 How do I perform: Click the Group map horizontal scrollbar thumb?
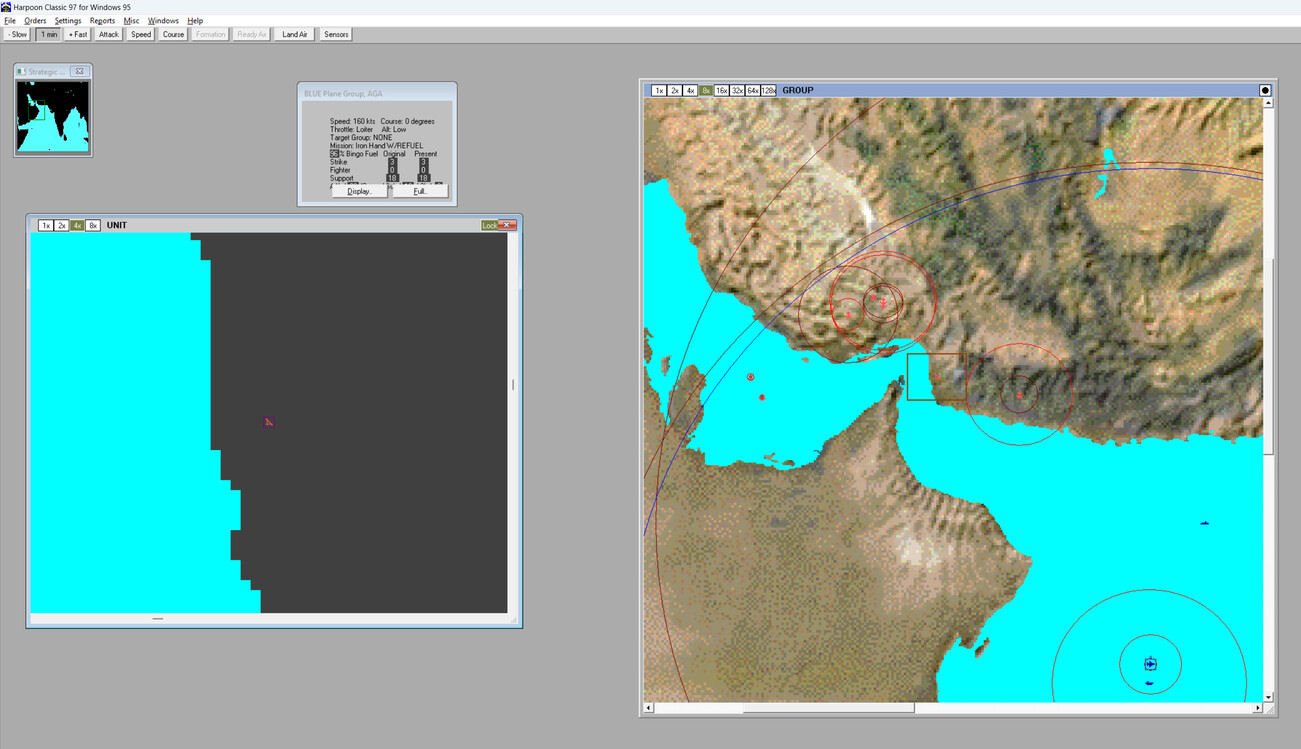pyautogui.click(x=828, y=708)
